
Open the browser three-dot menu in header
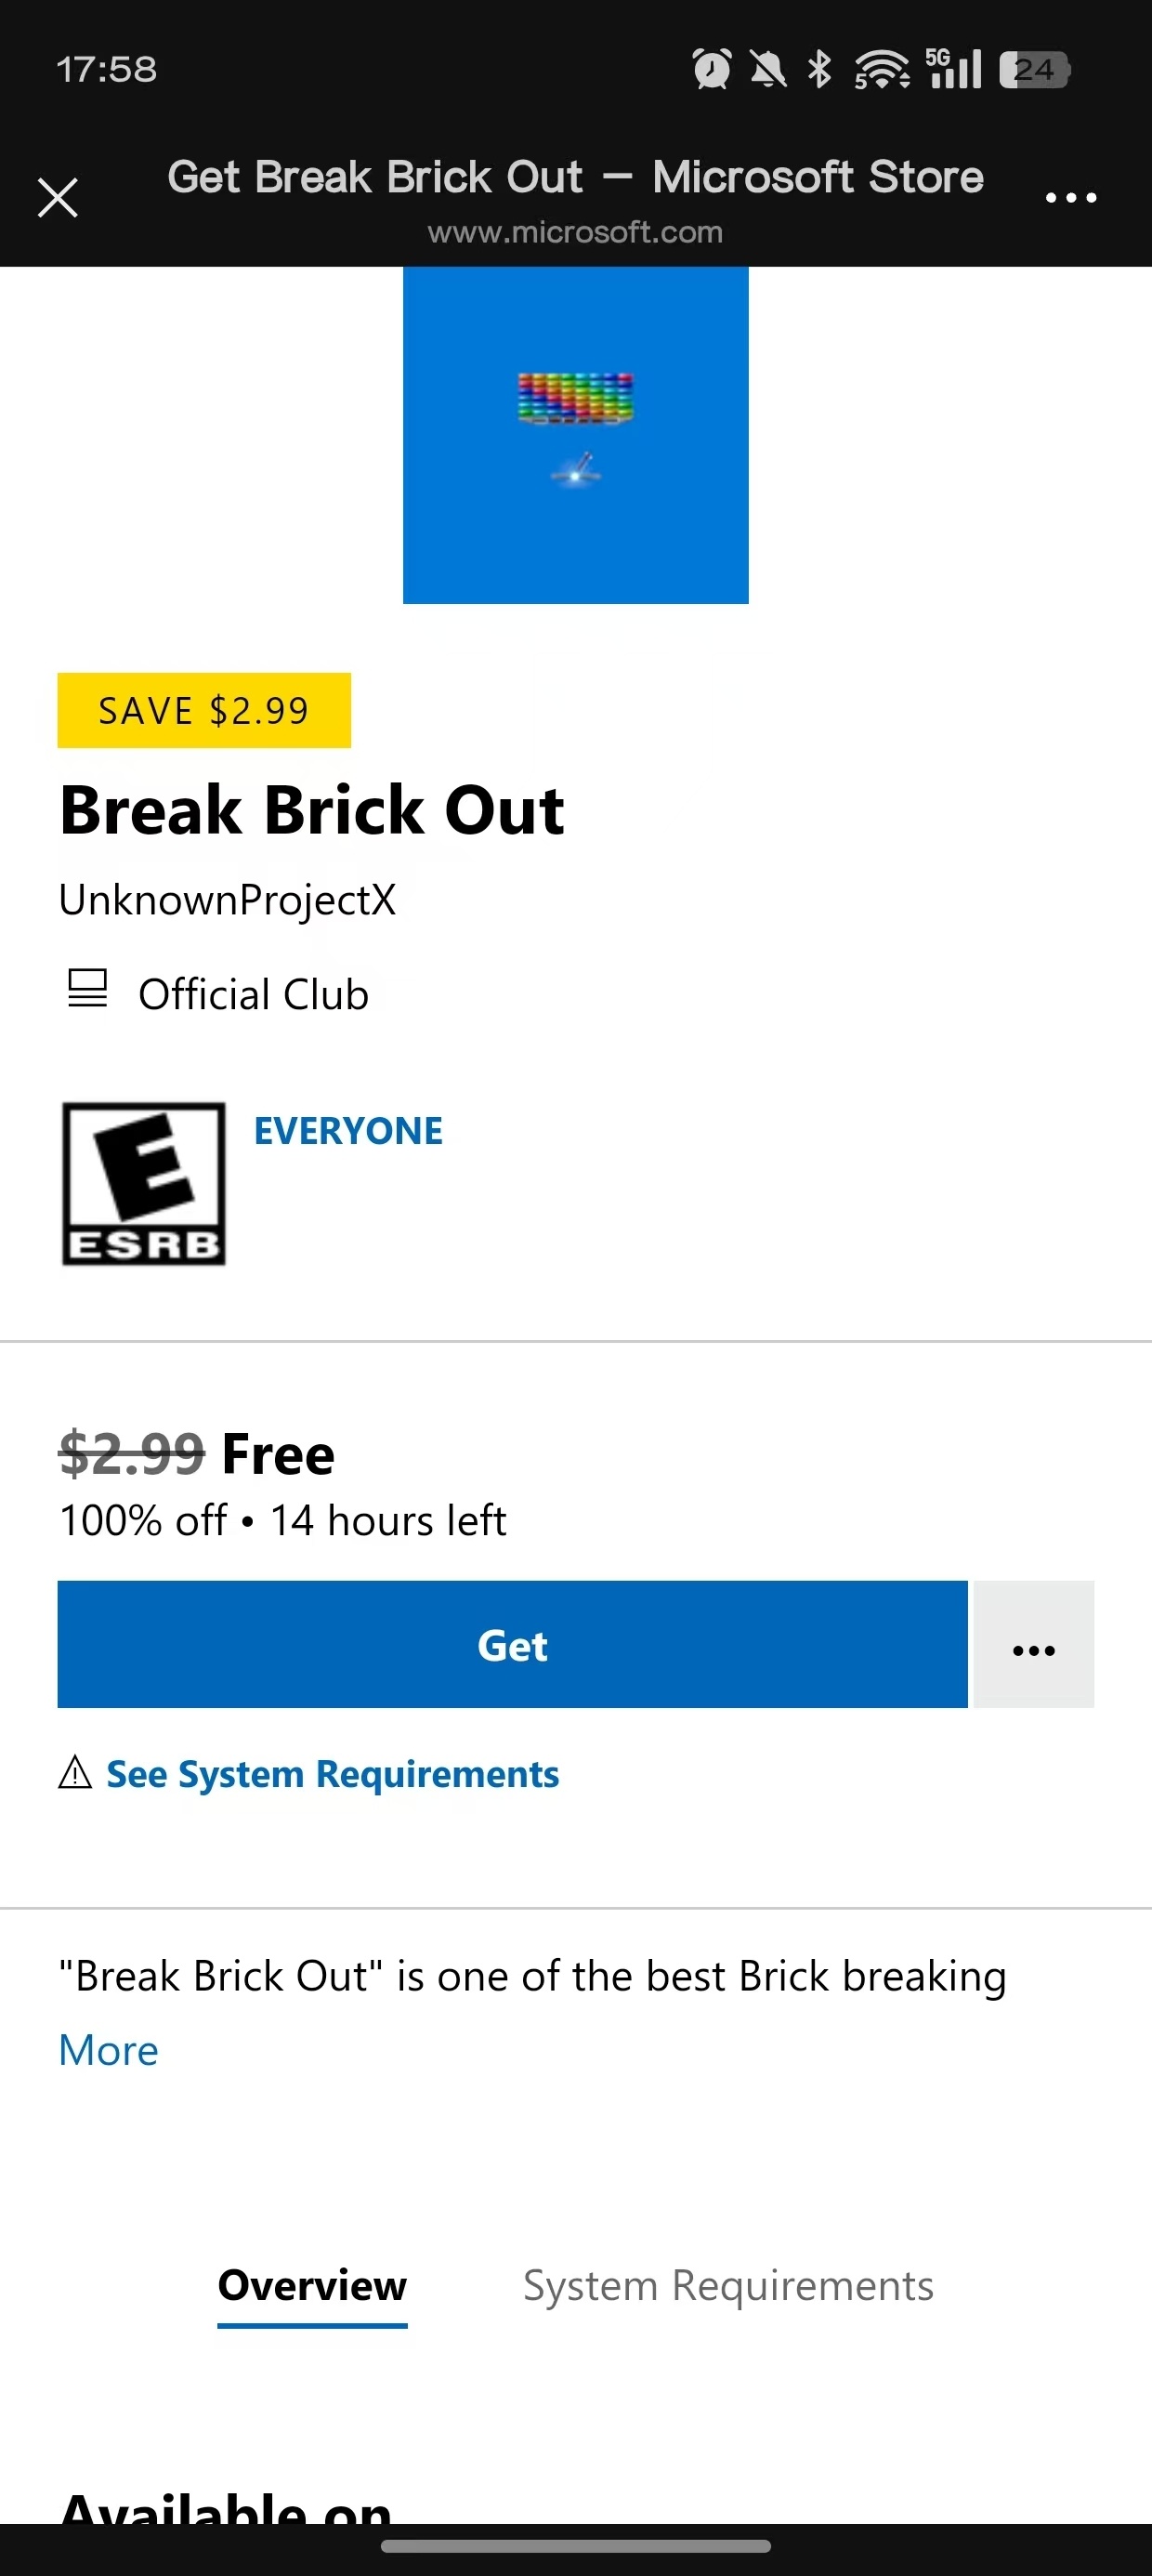1070,197
